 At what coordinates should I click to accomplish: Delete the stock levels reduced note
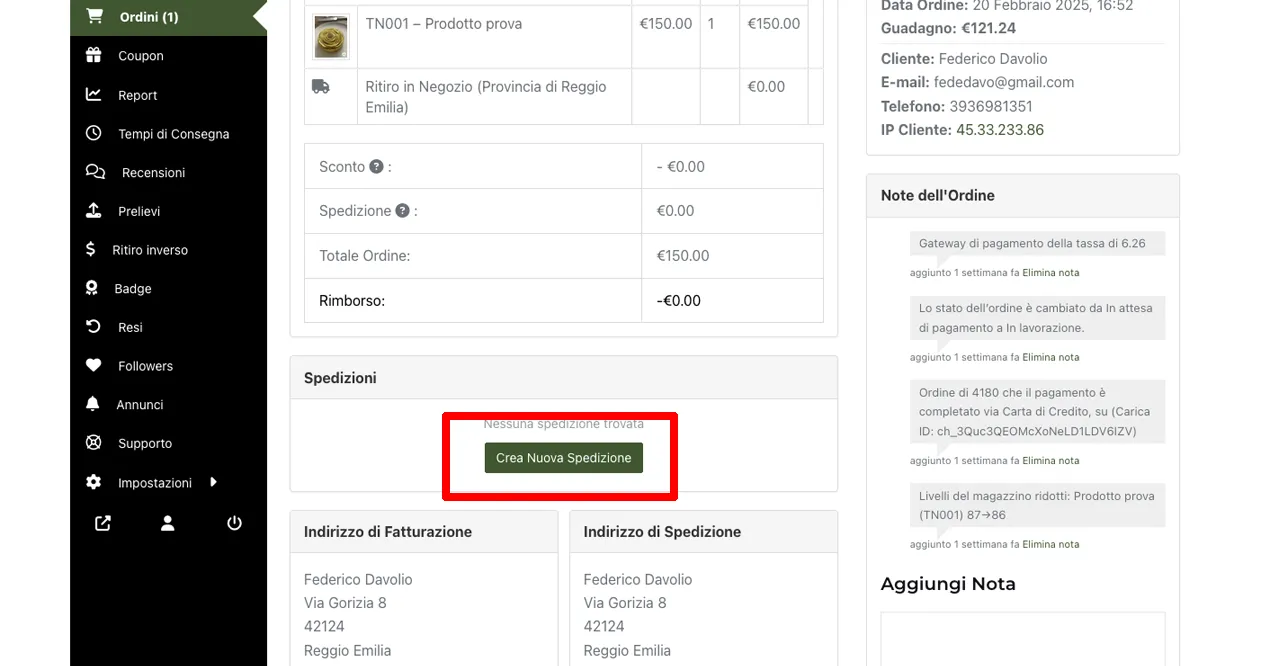click(1051, 544)
